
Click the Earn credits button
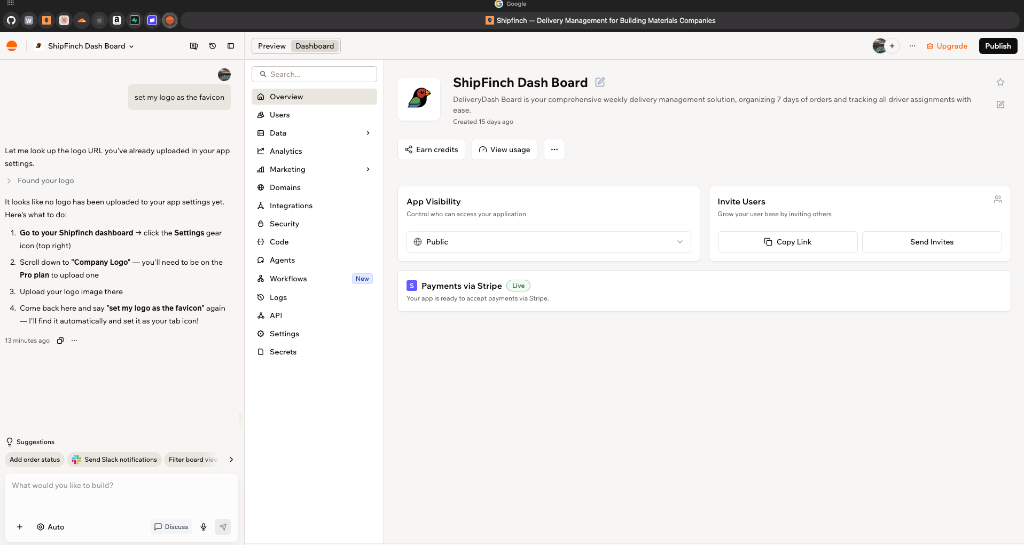pos(431,149)
